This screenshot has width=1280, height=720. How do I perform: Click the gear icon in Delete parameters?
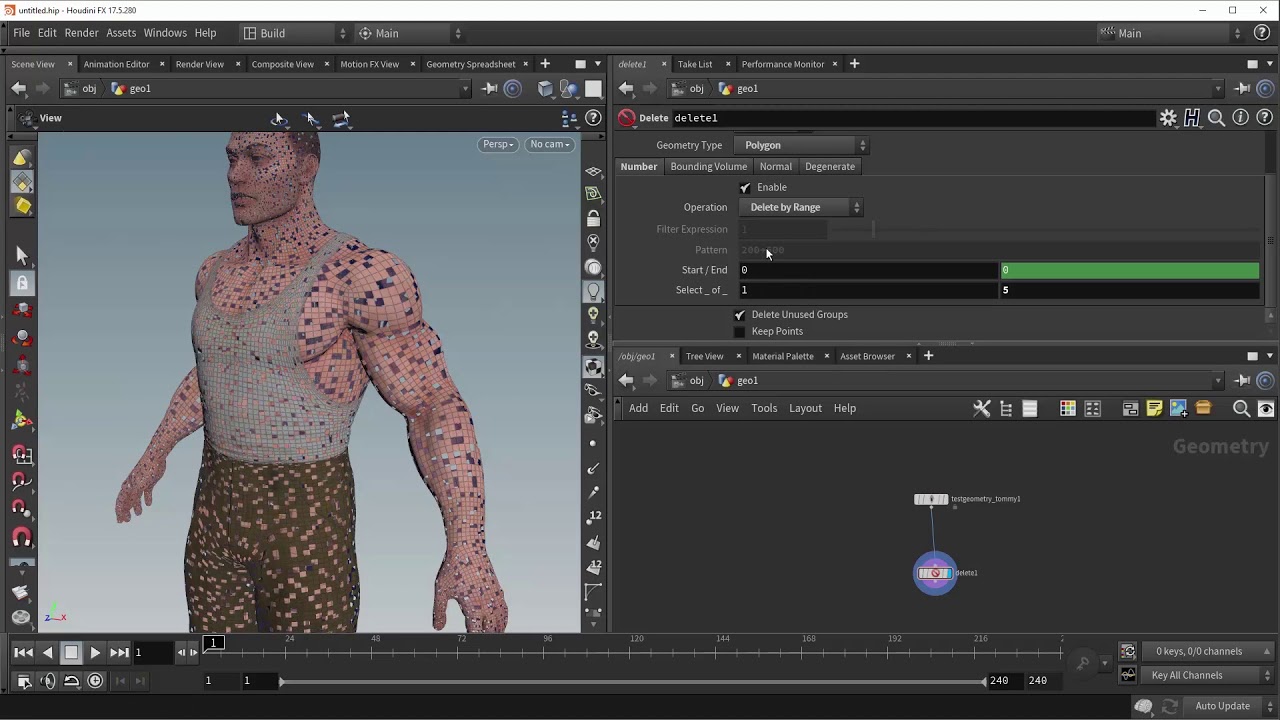[1168, 118]
